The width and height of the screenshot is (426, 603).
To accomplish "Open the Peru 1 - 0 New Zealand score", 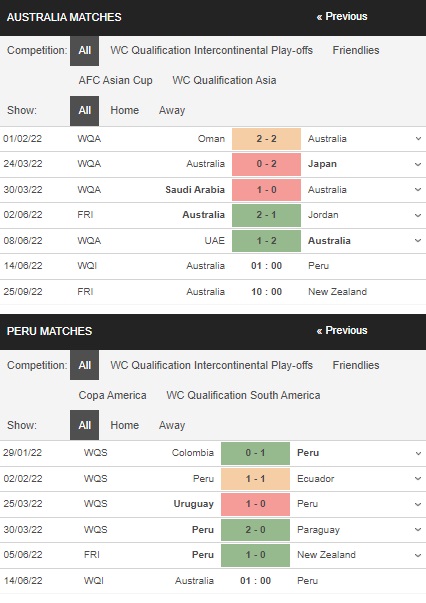I will tap(255, 555).
